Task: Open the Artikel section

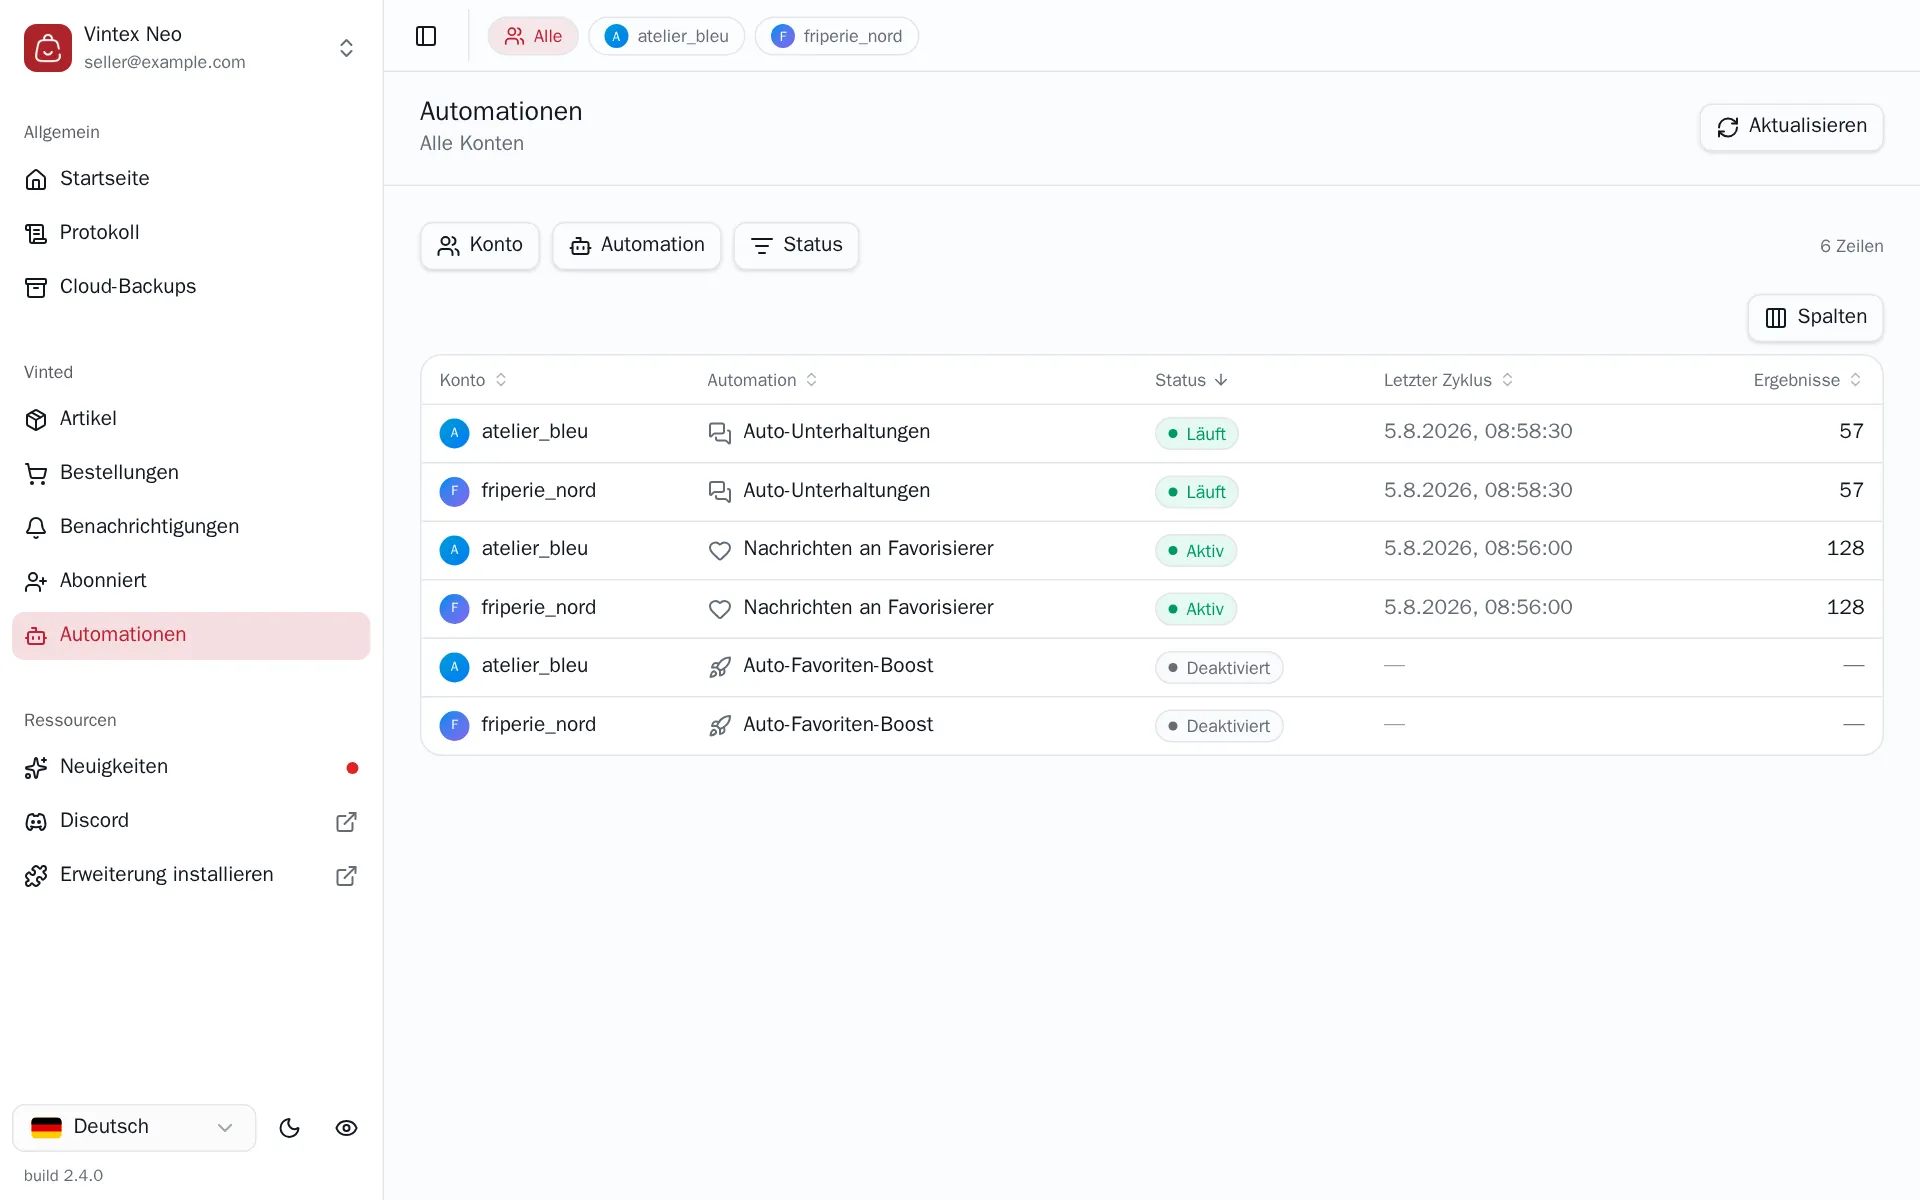Action: (191, 418)
